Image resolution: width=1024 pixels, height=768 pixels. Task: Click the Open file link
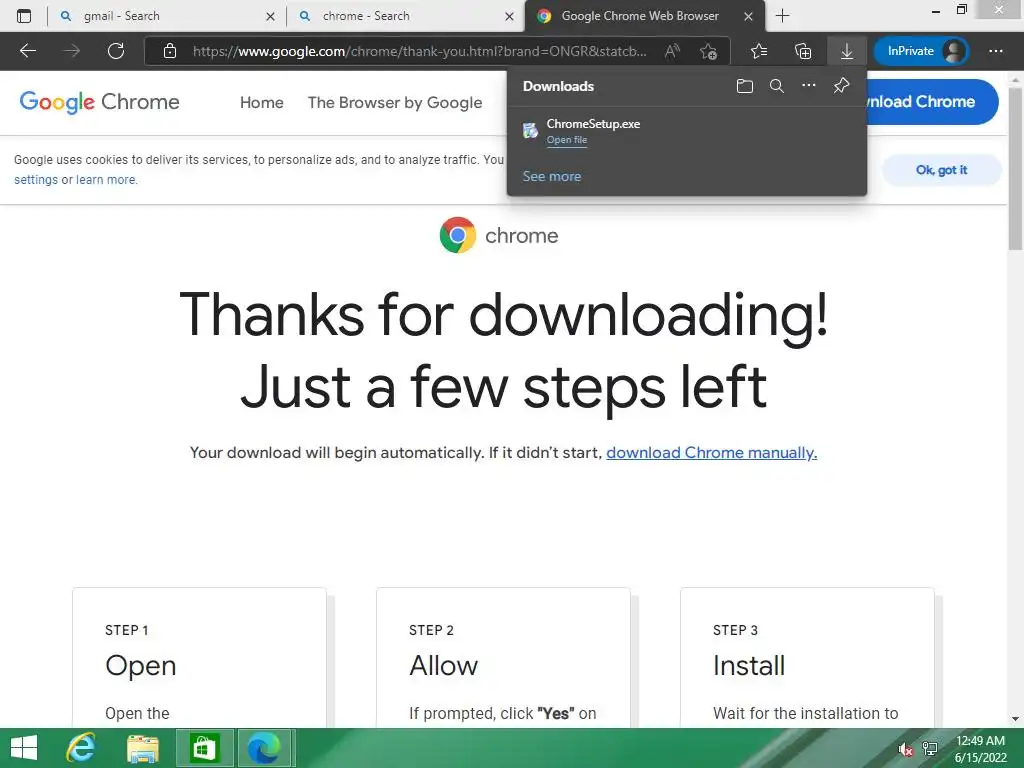click(x=567, y=140)
